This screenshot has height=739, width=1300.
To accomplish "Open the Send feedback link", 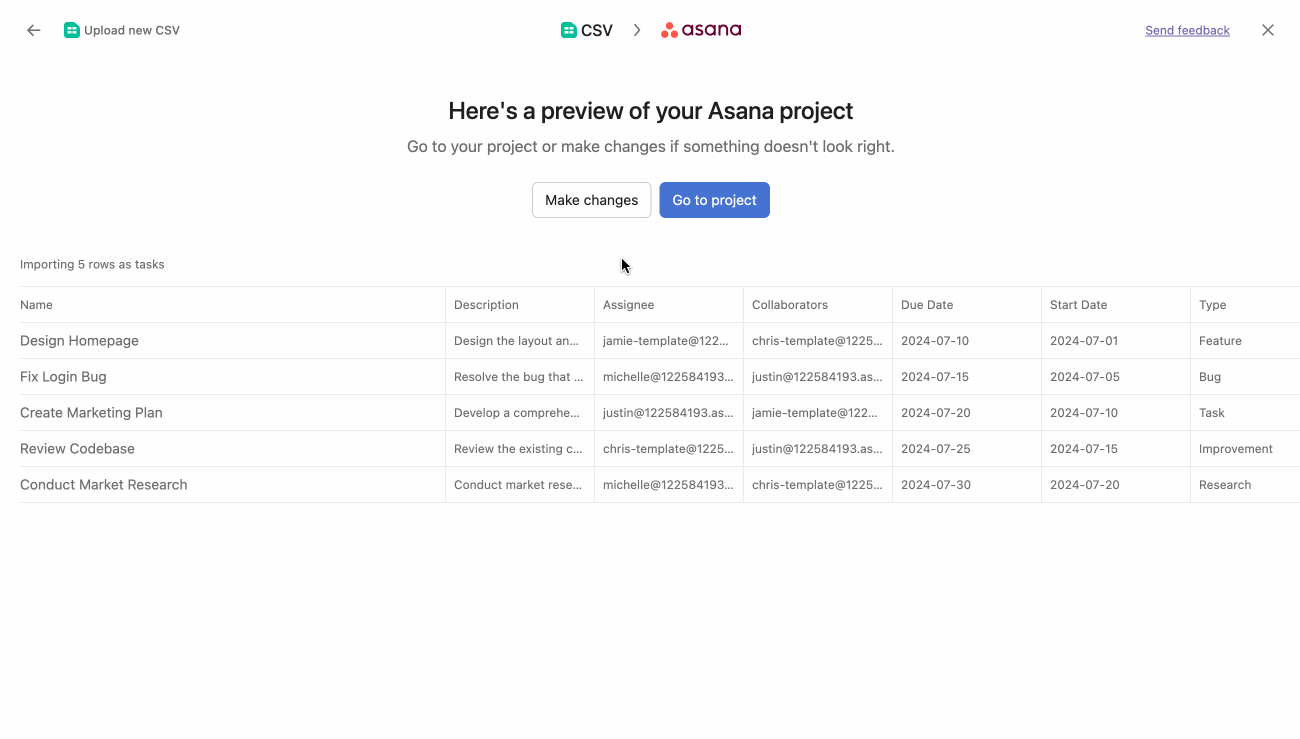I will pyautogui.click(x=1187, y=31).
